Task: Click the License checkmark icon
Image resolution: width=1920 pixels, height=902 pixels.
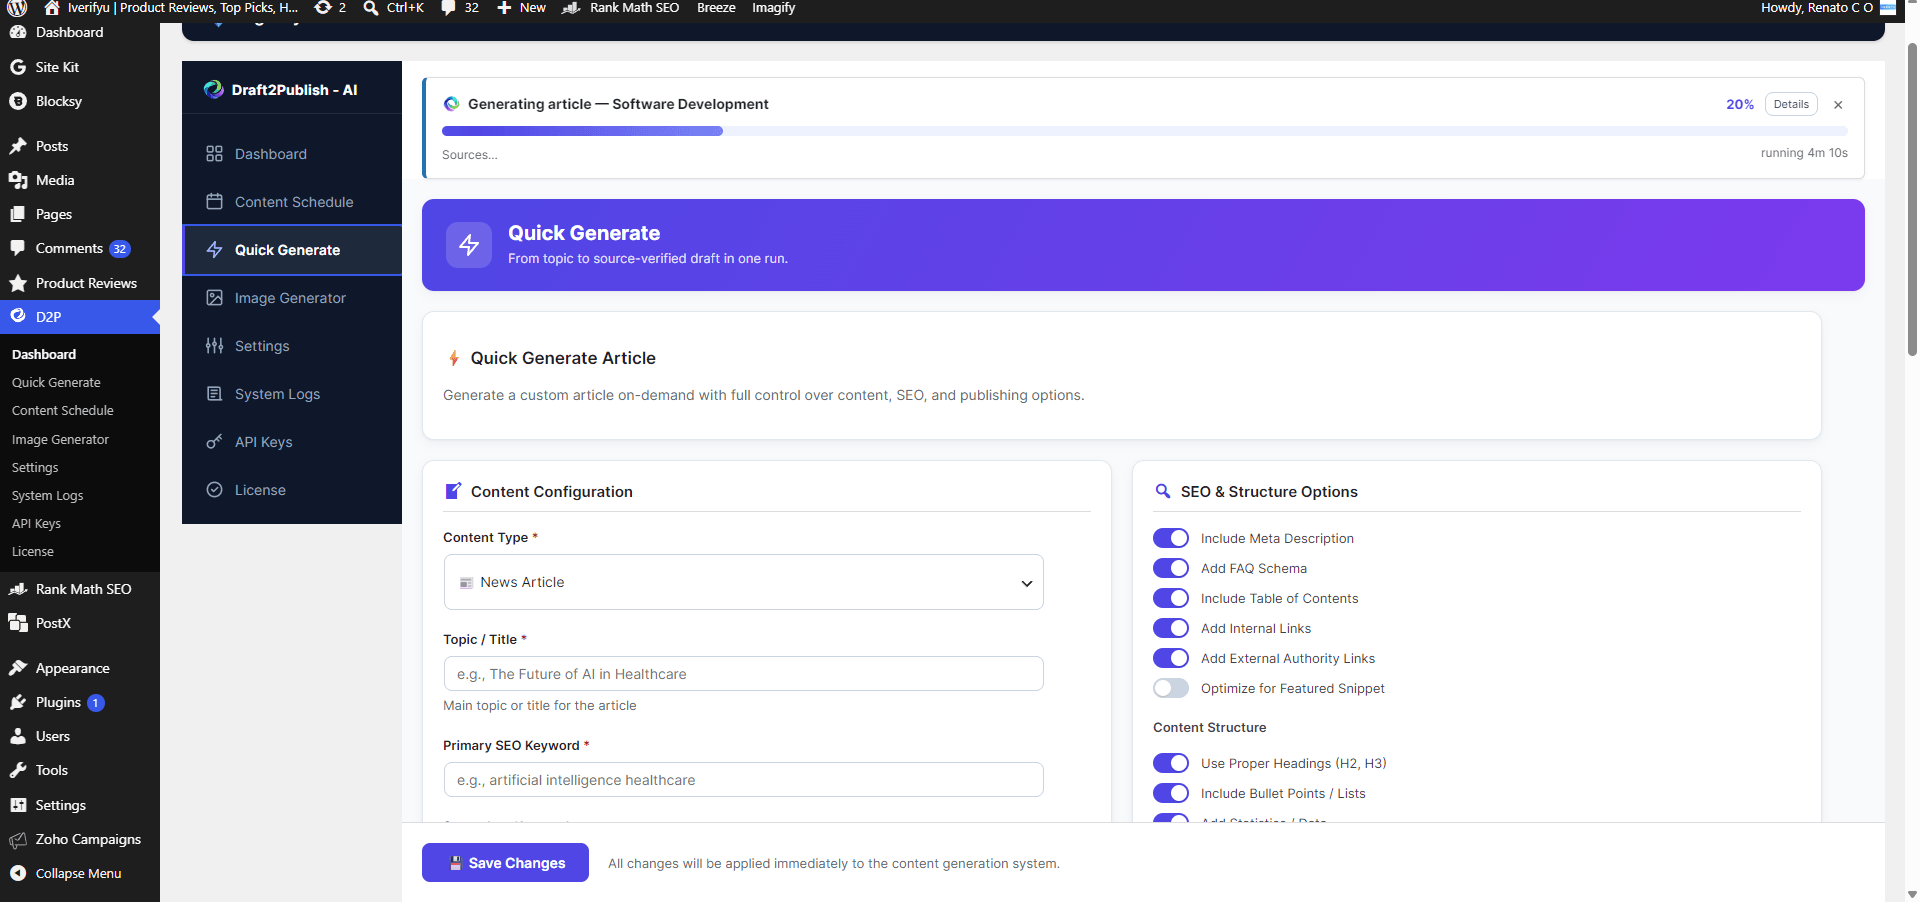Action: coord(214,490)
